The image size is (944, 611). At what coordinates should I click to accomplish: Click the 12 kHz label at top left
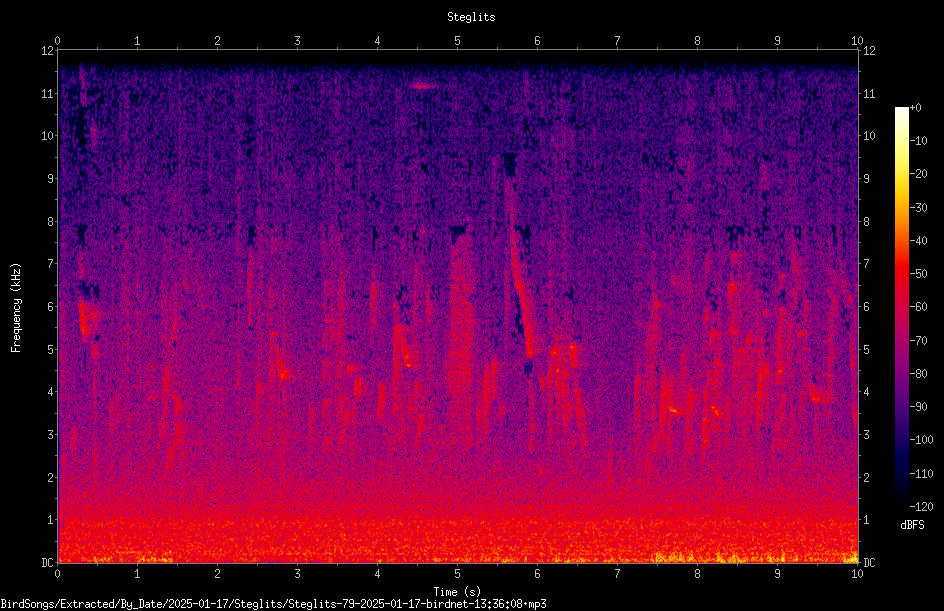pos(48,51)
